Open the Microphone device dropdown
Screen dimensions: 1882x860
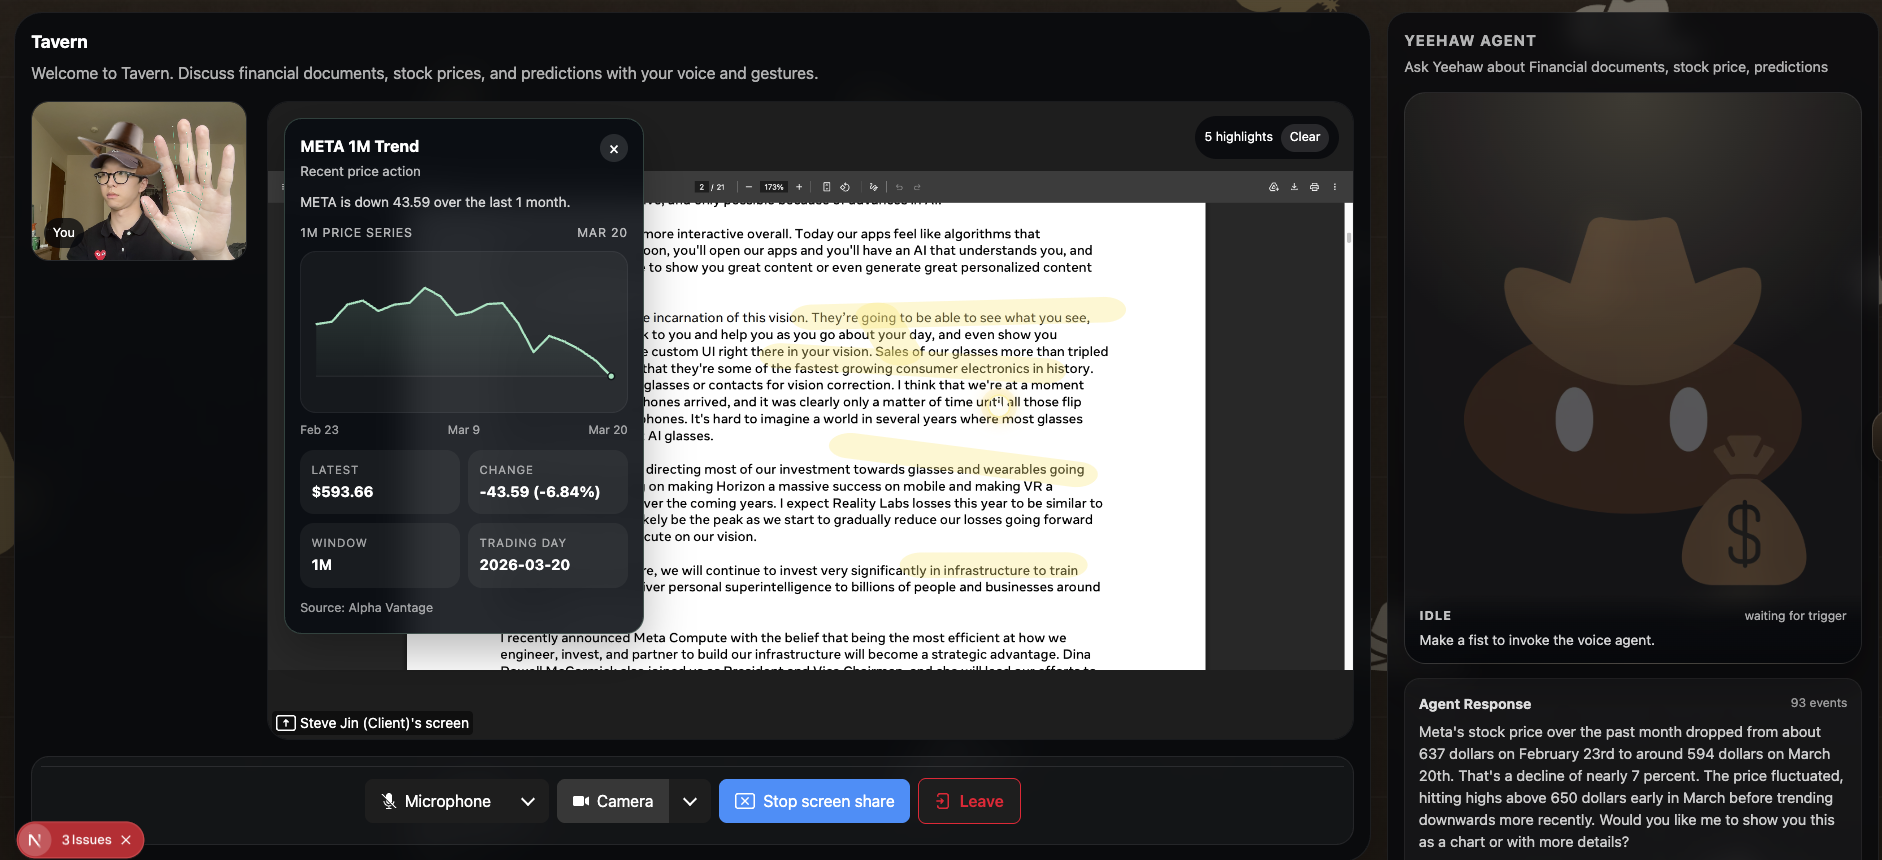[528, 801]
